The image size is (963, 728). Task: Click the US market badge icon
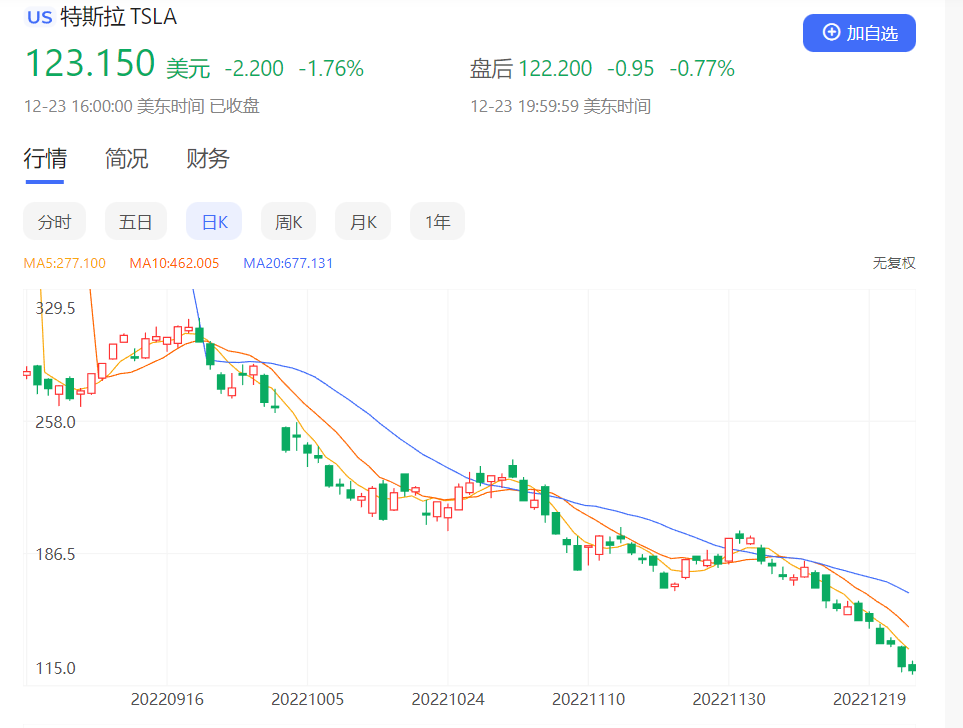tap(40, 17)
